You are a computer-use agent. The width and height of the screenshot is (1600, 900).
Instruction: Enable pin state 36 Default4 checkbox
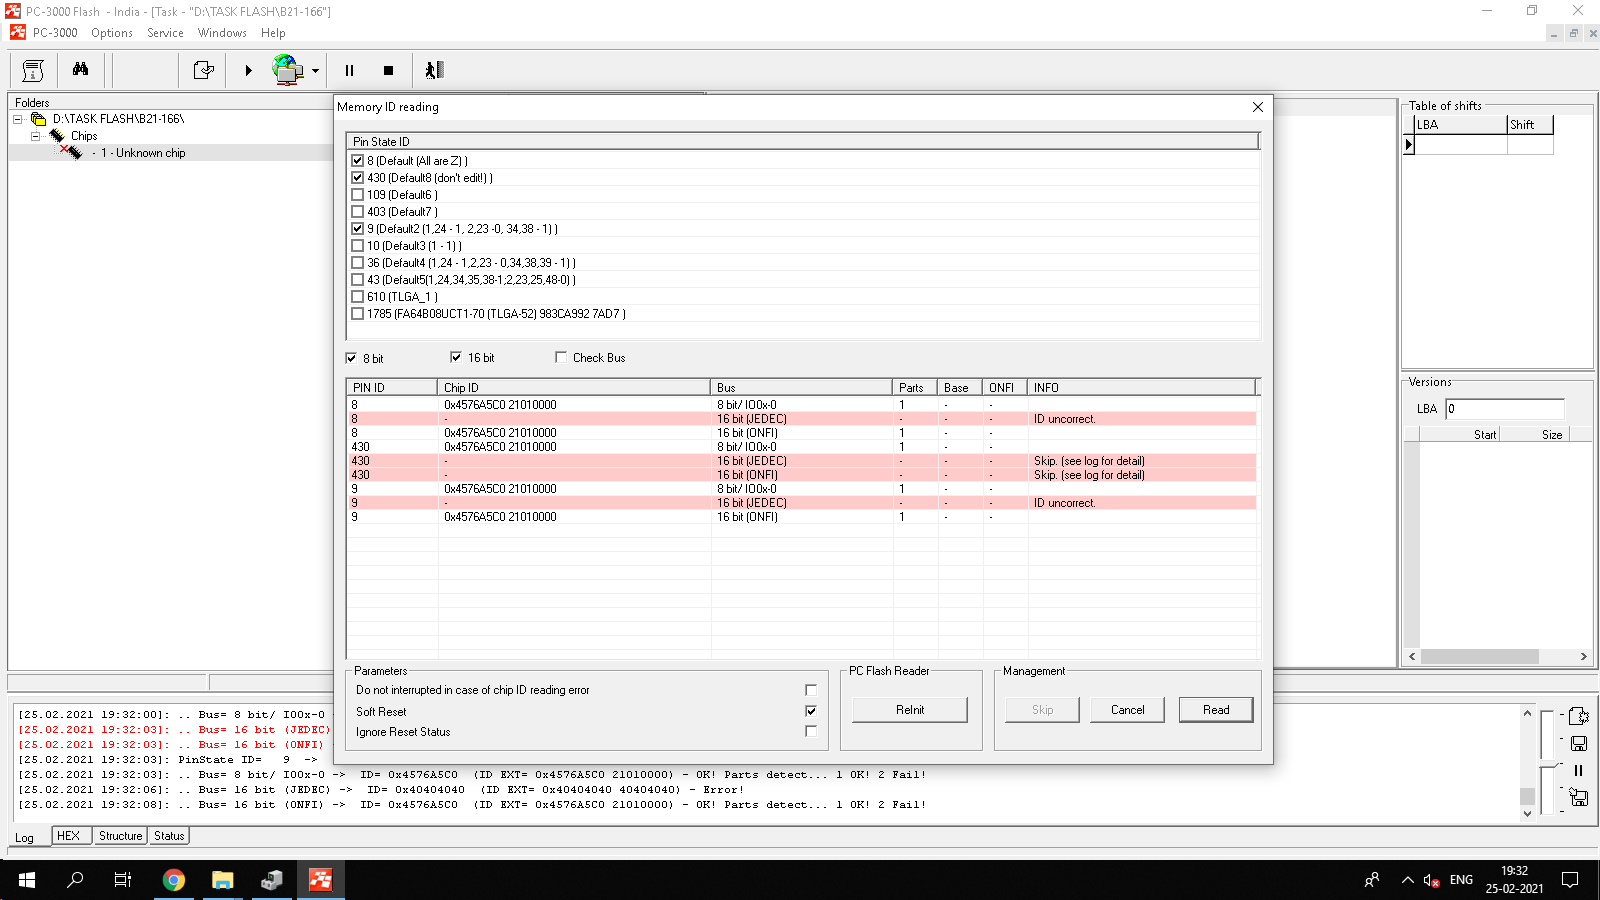point(357,262)
